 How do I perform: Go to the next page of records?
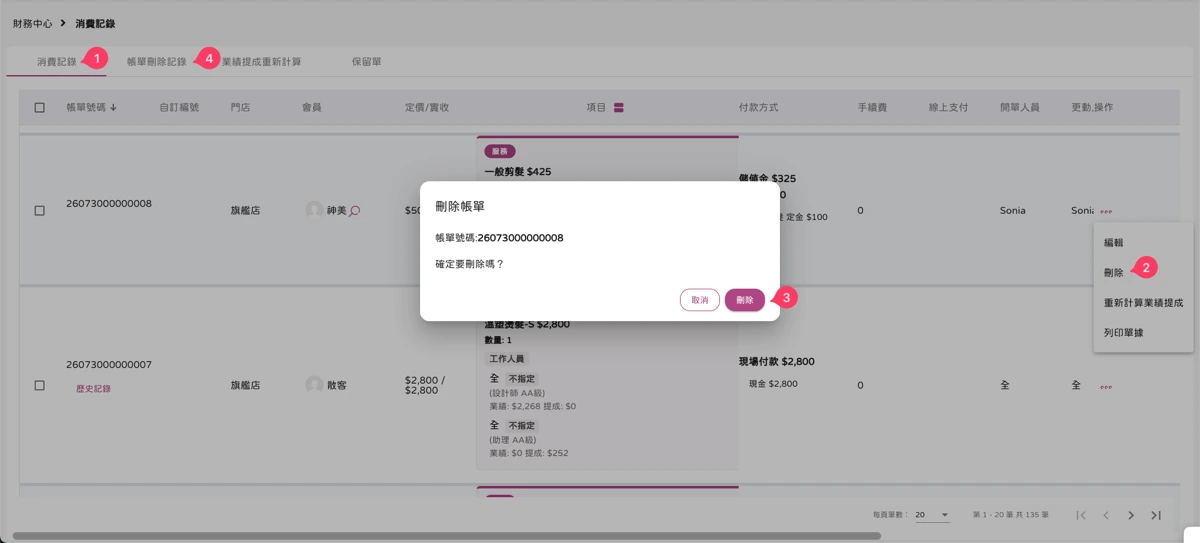point(1131,515)
